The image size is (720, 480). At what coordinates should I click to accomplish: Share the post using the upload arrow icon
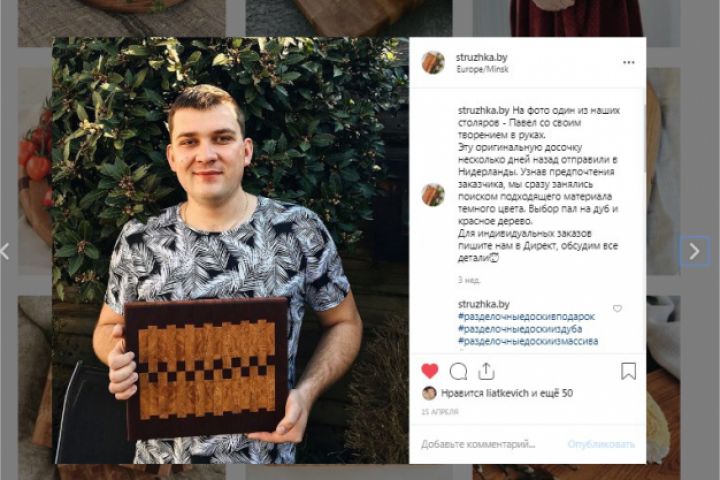click(x=486, y=371)
